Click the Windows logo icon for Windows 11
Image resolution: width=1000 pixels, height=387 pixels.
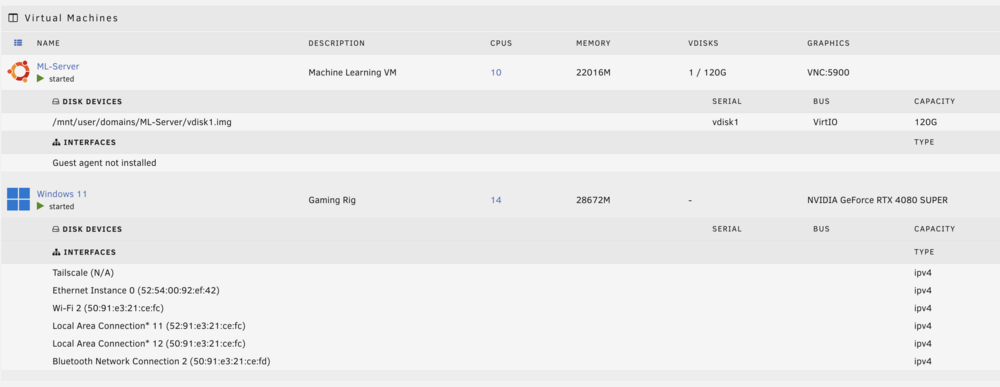[18, 199]
